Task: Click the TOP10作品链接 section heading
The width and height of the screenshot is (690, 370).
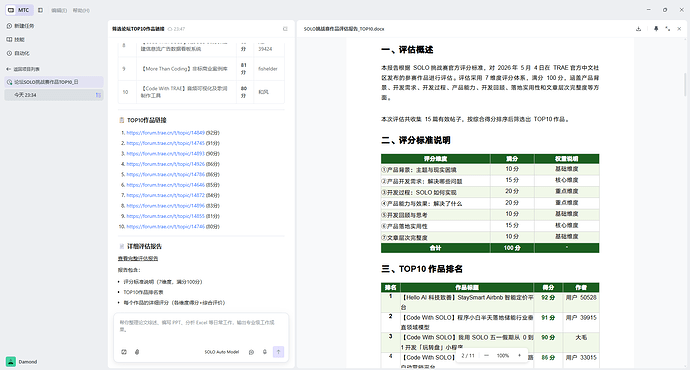Action: point(147,120)
